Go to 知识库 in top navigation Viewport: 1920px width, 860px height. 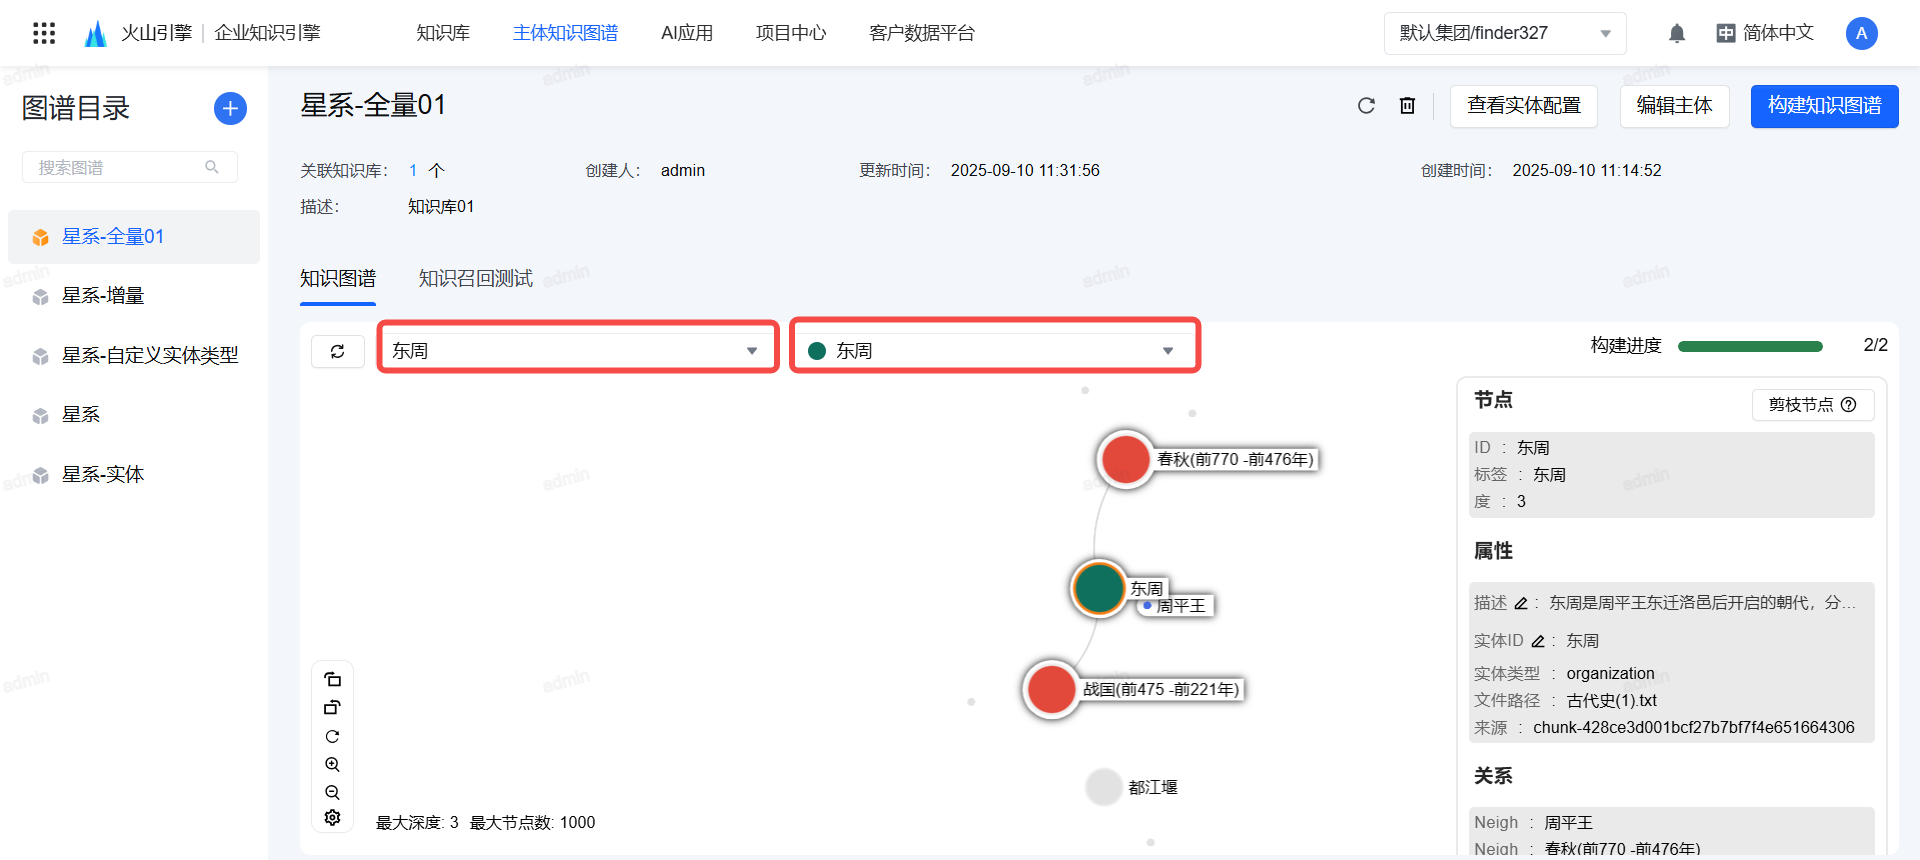[x=443, y=33]
